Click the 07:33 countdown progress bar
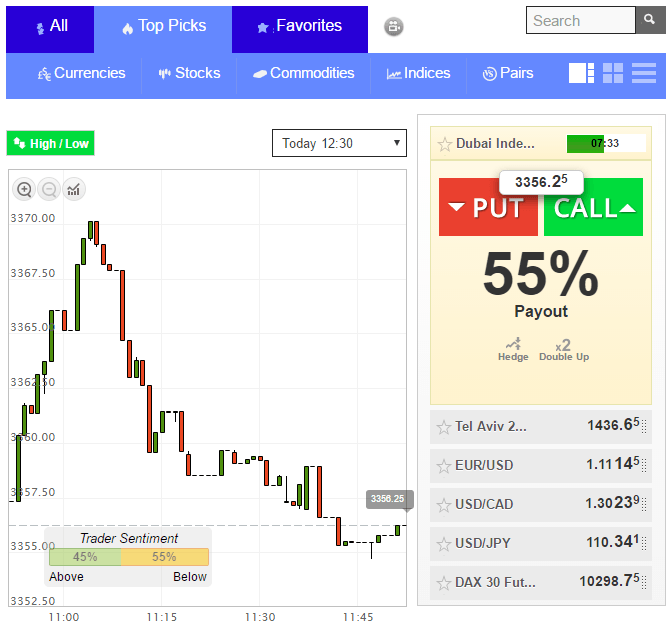672x629 pixels. coord(606,144)
